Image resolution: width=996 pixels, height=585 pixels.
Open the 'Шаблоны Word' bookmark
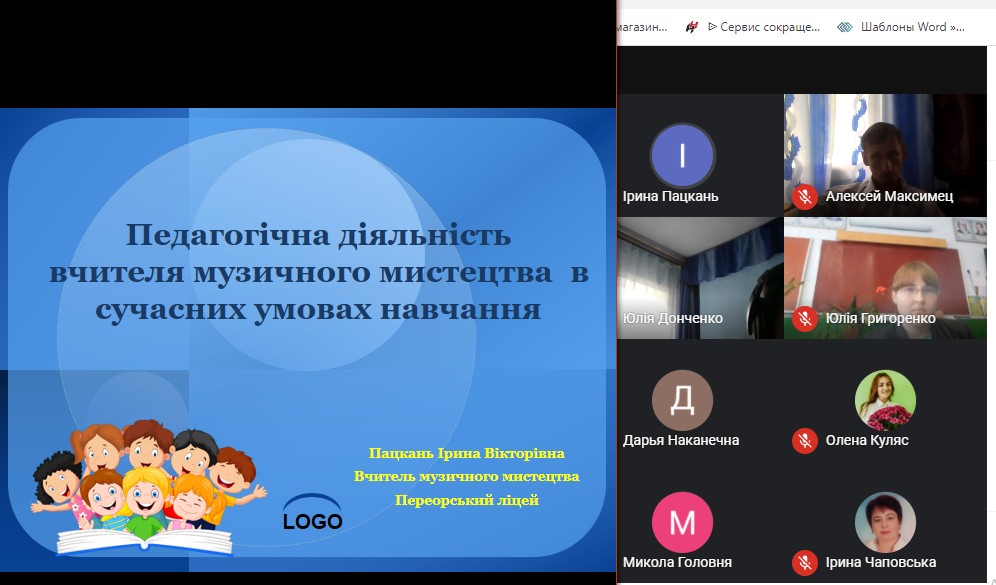click(x=912, y=27)
